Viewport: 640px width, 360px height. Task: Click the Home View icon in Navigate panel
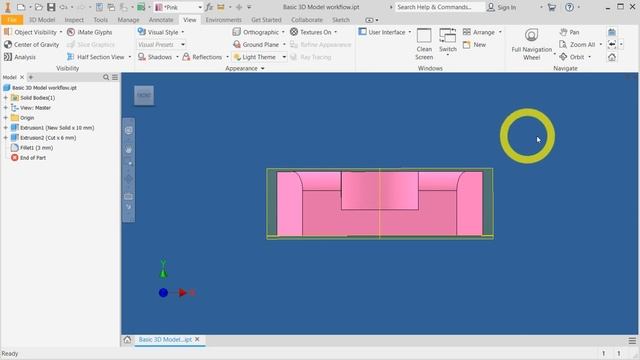point(612,57)
